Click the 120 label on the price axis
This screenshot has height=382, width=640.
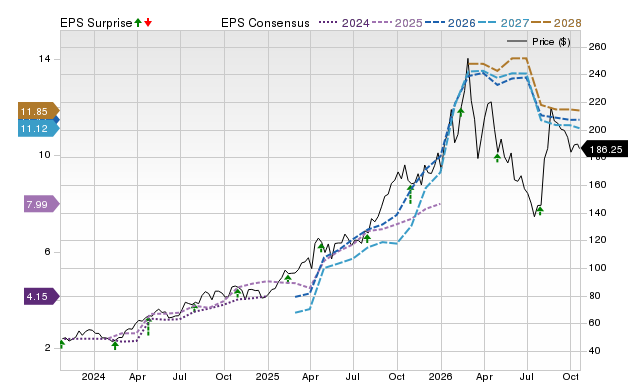pyautogui.click(x=597, y=240)
